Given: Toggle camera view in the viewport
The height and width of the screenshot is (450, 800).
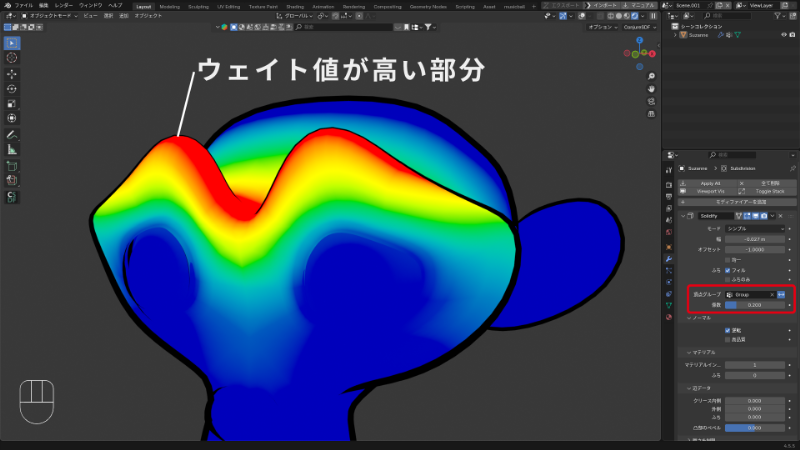Looking at the screenshot, I should pos(651,102).
